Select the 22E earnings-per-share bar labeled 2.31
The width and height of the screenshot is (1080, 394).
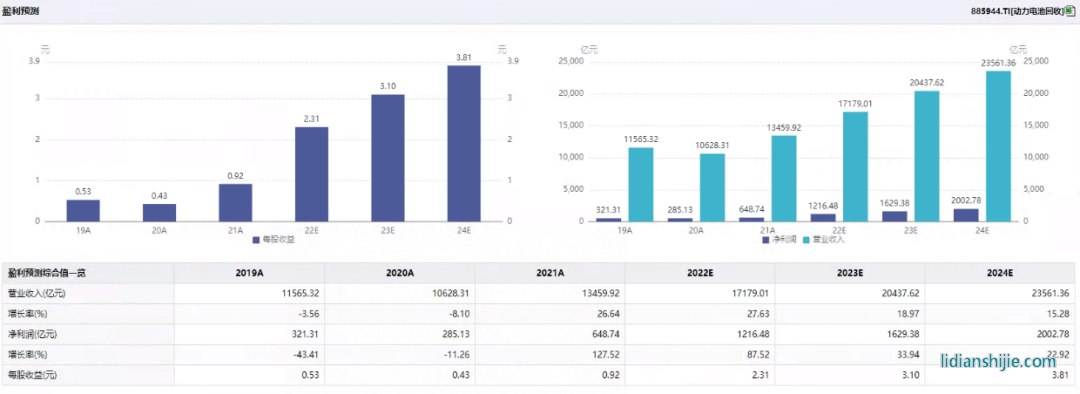tap(311, 174)
